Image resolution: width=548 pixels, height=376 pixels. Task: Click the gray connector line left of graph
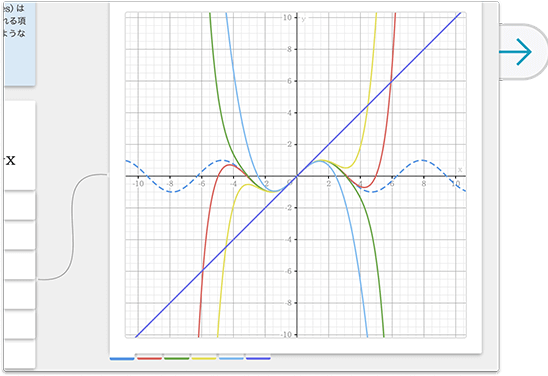coord(73,227)
